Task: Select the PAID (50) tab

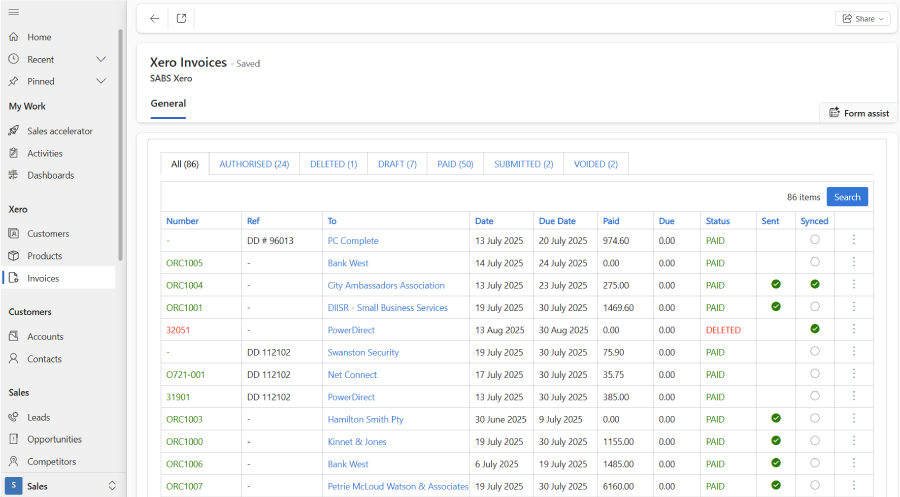Action: pos(455,164)
